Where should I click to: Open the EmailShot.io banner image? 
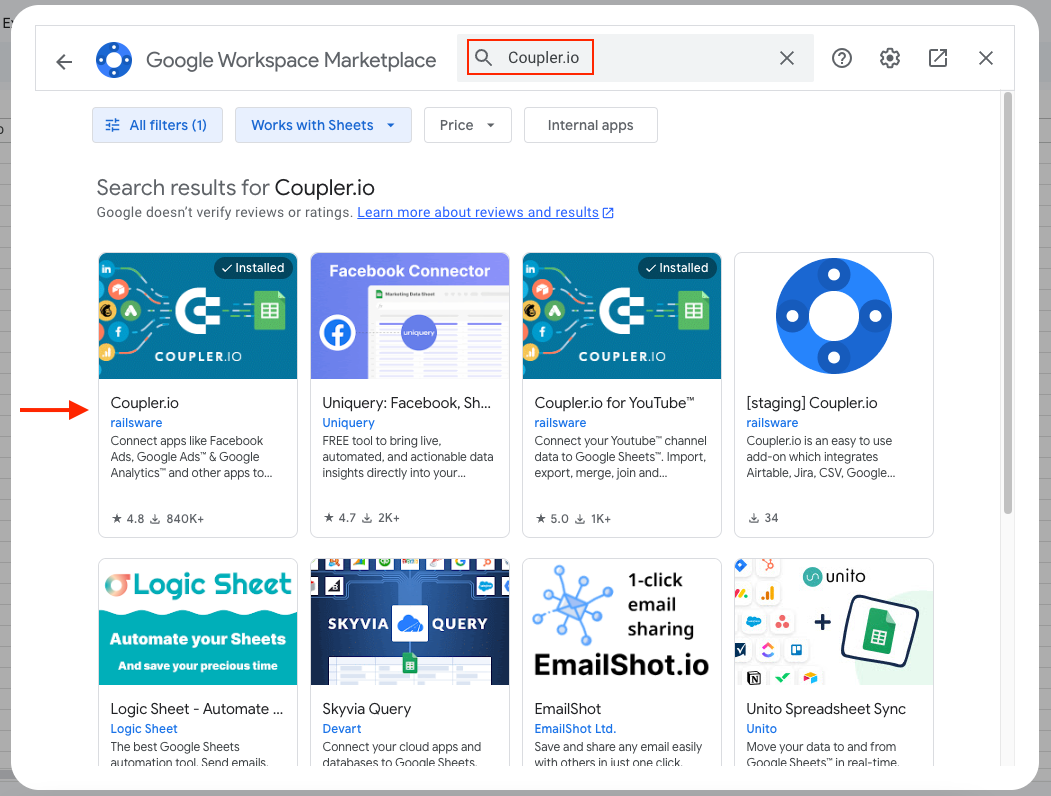click(x=622, y=622)
